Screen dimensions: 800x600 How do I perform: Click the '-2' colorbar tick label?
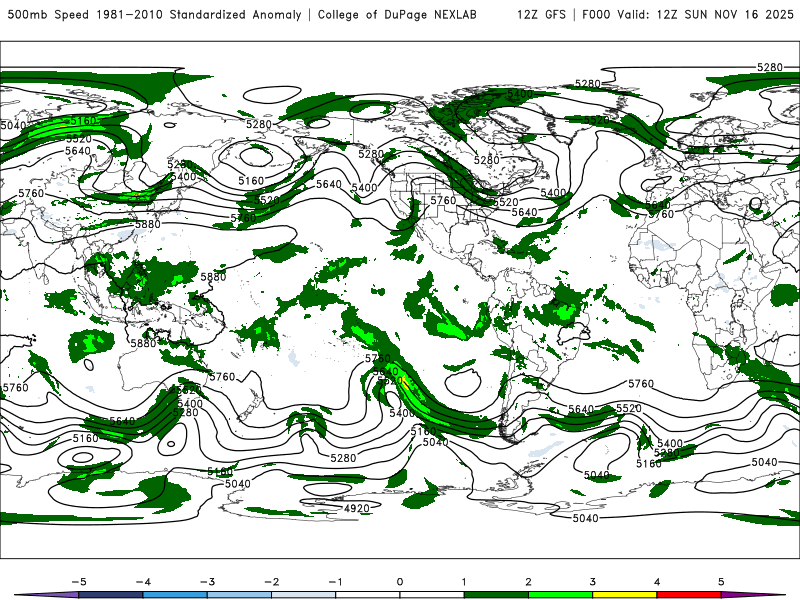(271, 582)
